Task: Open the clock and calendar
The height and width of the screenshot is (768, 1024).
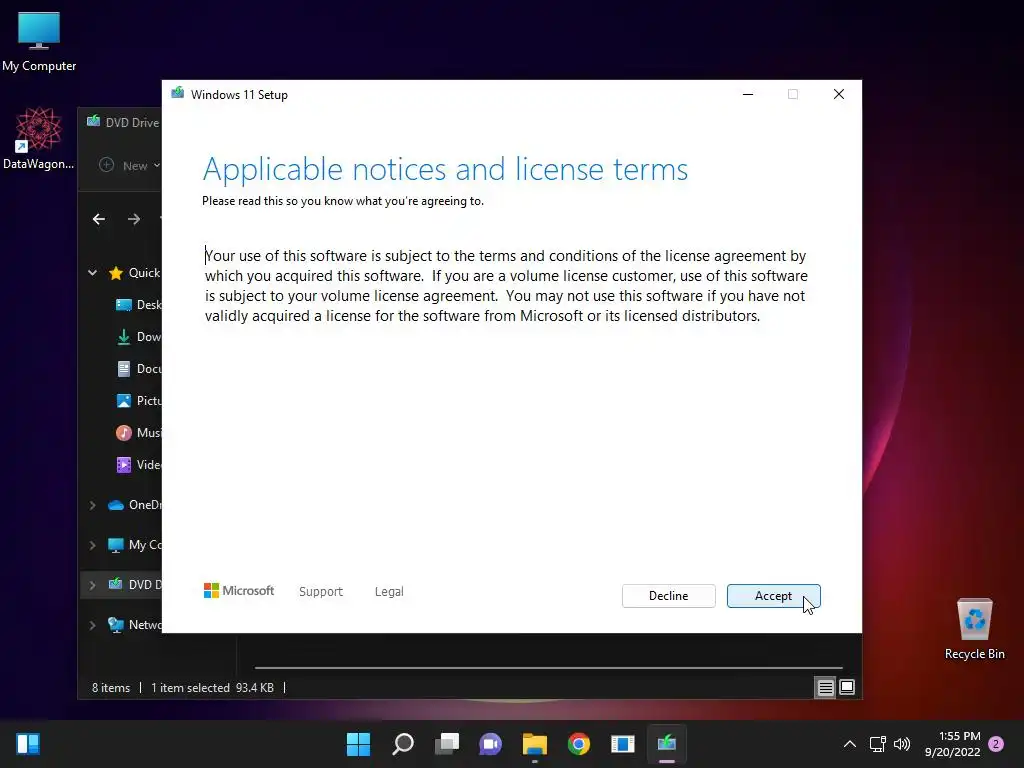Action: click(953, 744)
